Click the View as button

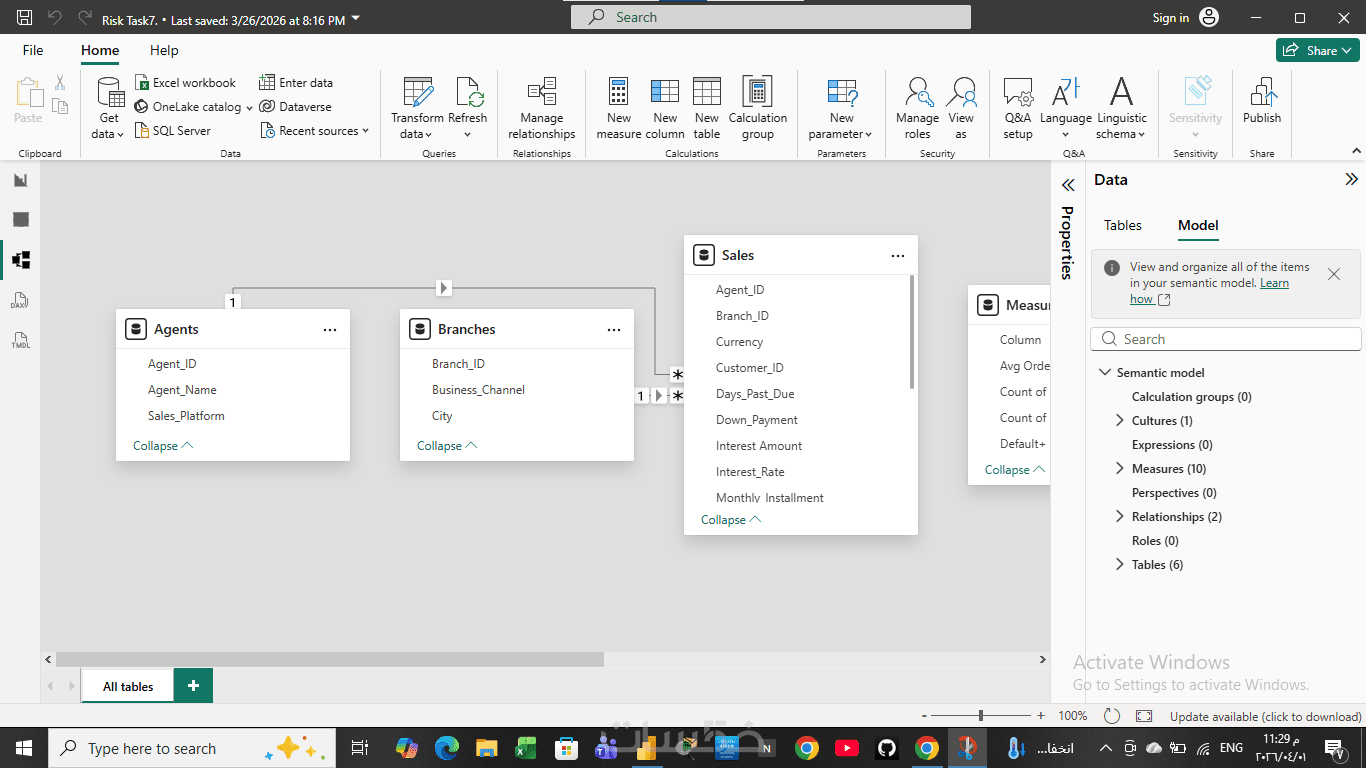961,108
